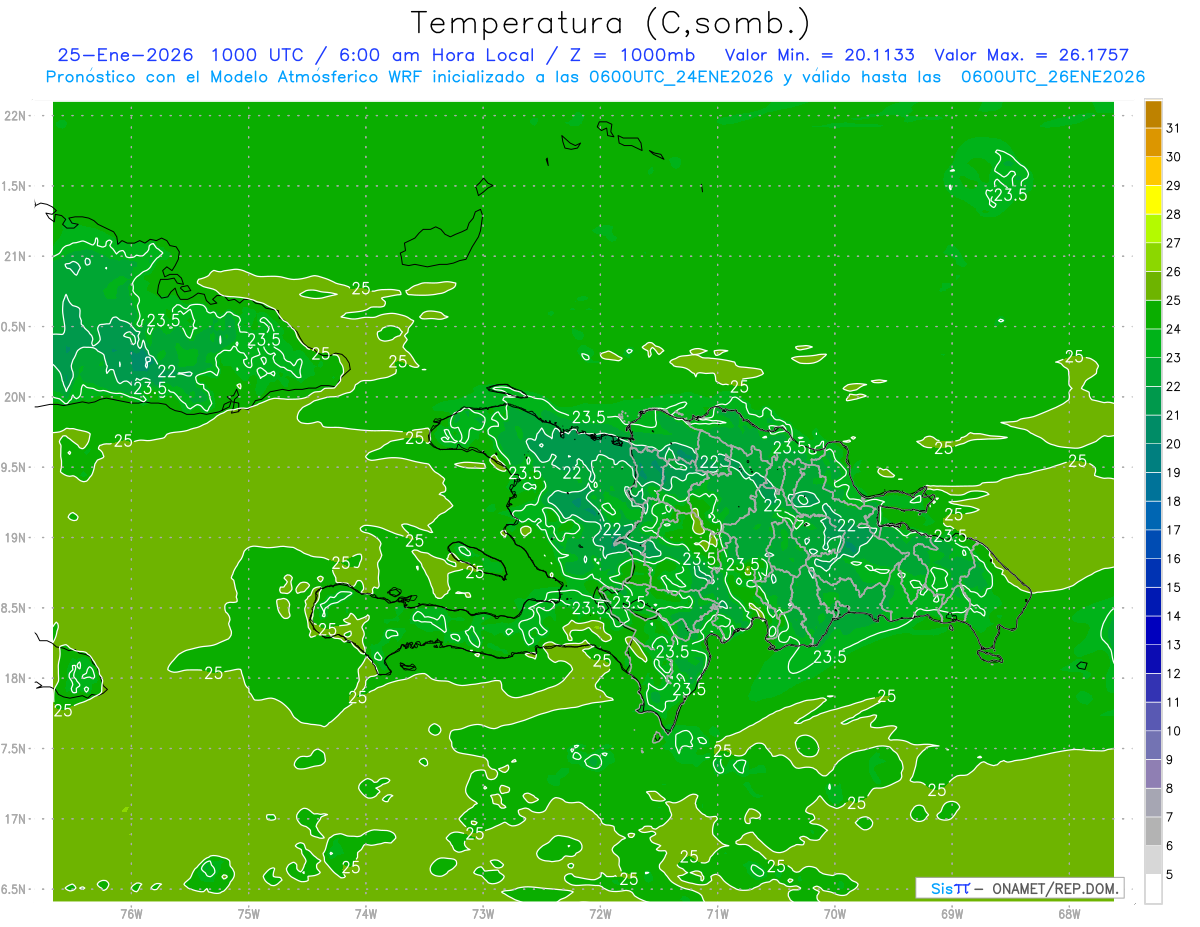Click the '5' legend scale label

[1170, 874]
